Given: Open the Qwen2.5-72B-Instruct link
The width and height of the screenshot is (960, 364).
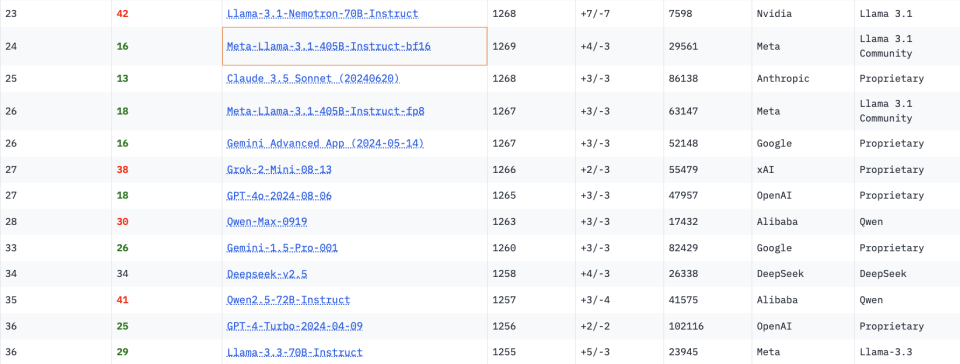Looking at the screenshot, I should pos(288,300).
